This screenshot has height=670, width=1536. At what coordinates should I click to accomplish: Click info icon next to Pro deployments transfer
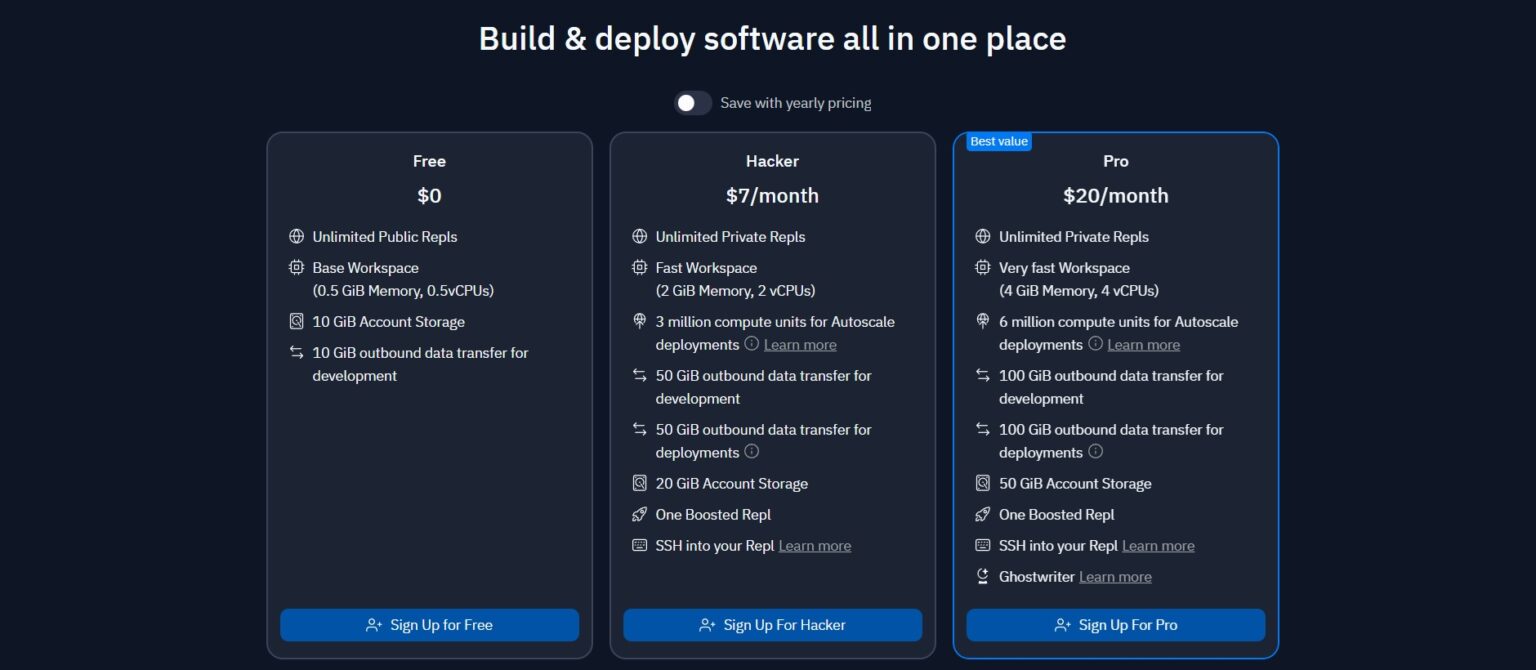[x=1095, y=452]
